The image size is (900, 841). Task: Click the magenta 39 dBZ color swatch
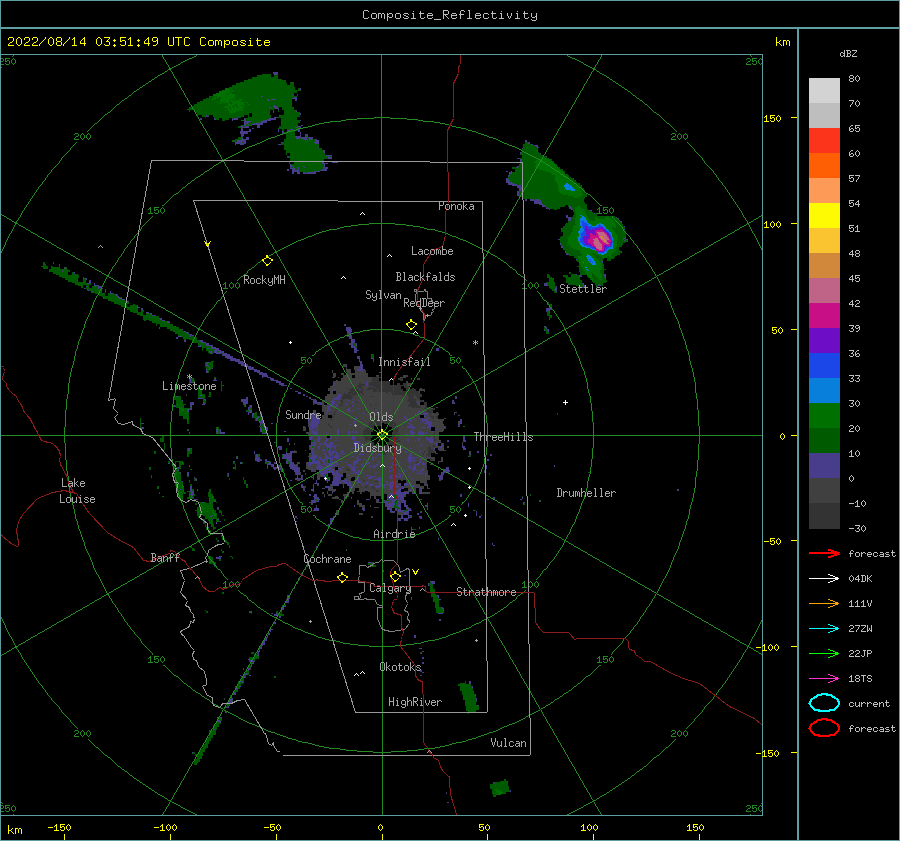(824, 316)
